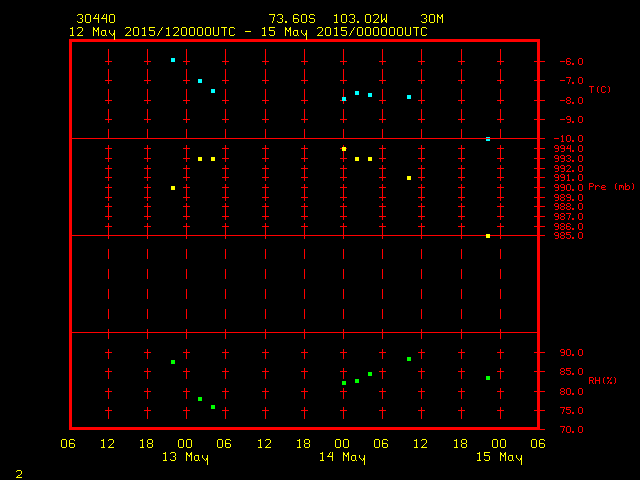Viewport: 640px width, 480px height.
Task: Select the latitude text 73.60S
Action: pos(292,19)
